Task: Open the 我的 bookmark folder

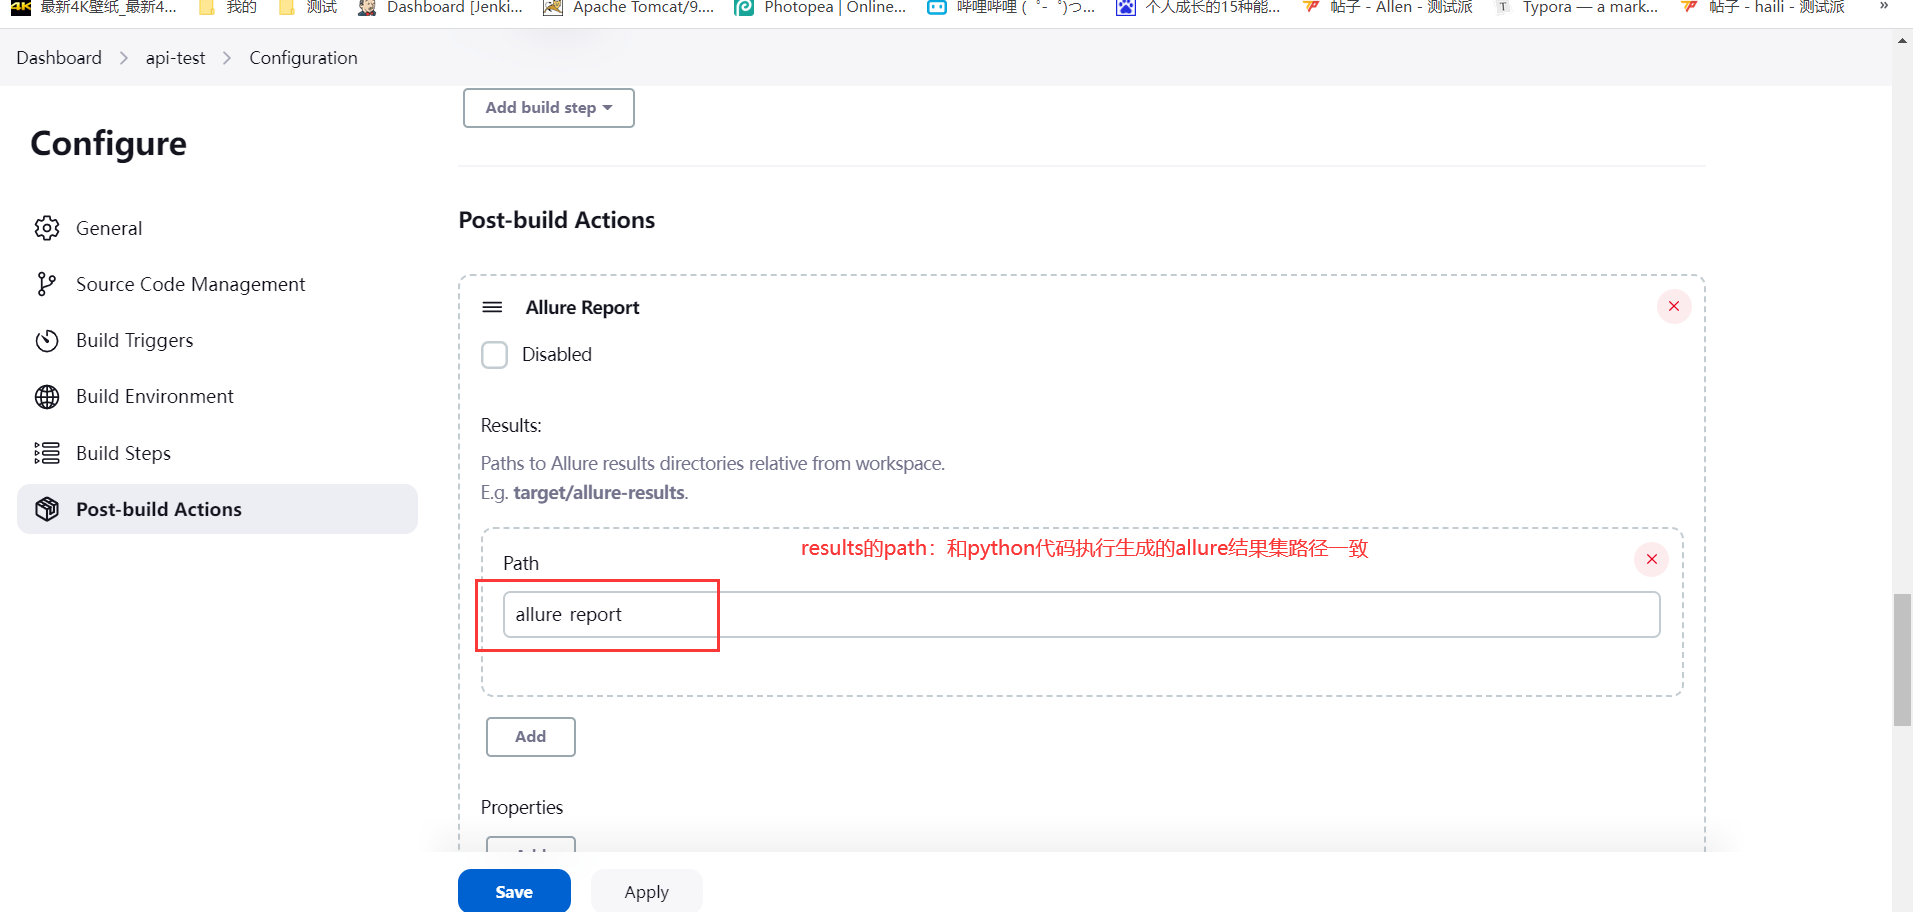Action: [x=228, y=8]
